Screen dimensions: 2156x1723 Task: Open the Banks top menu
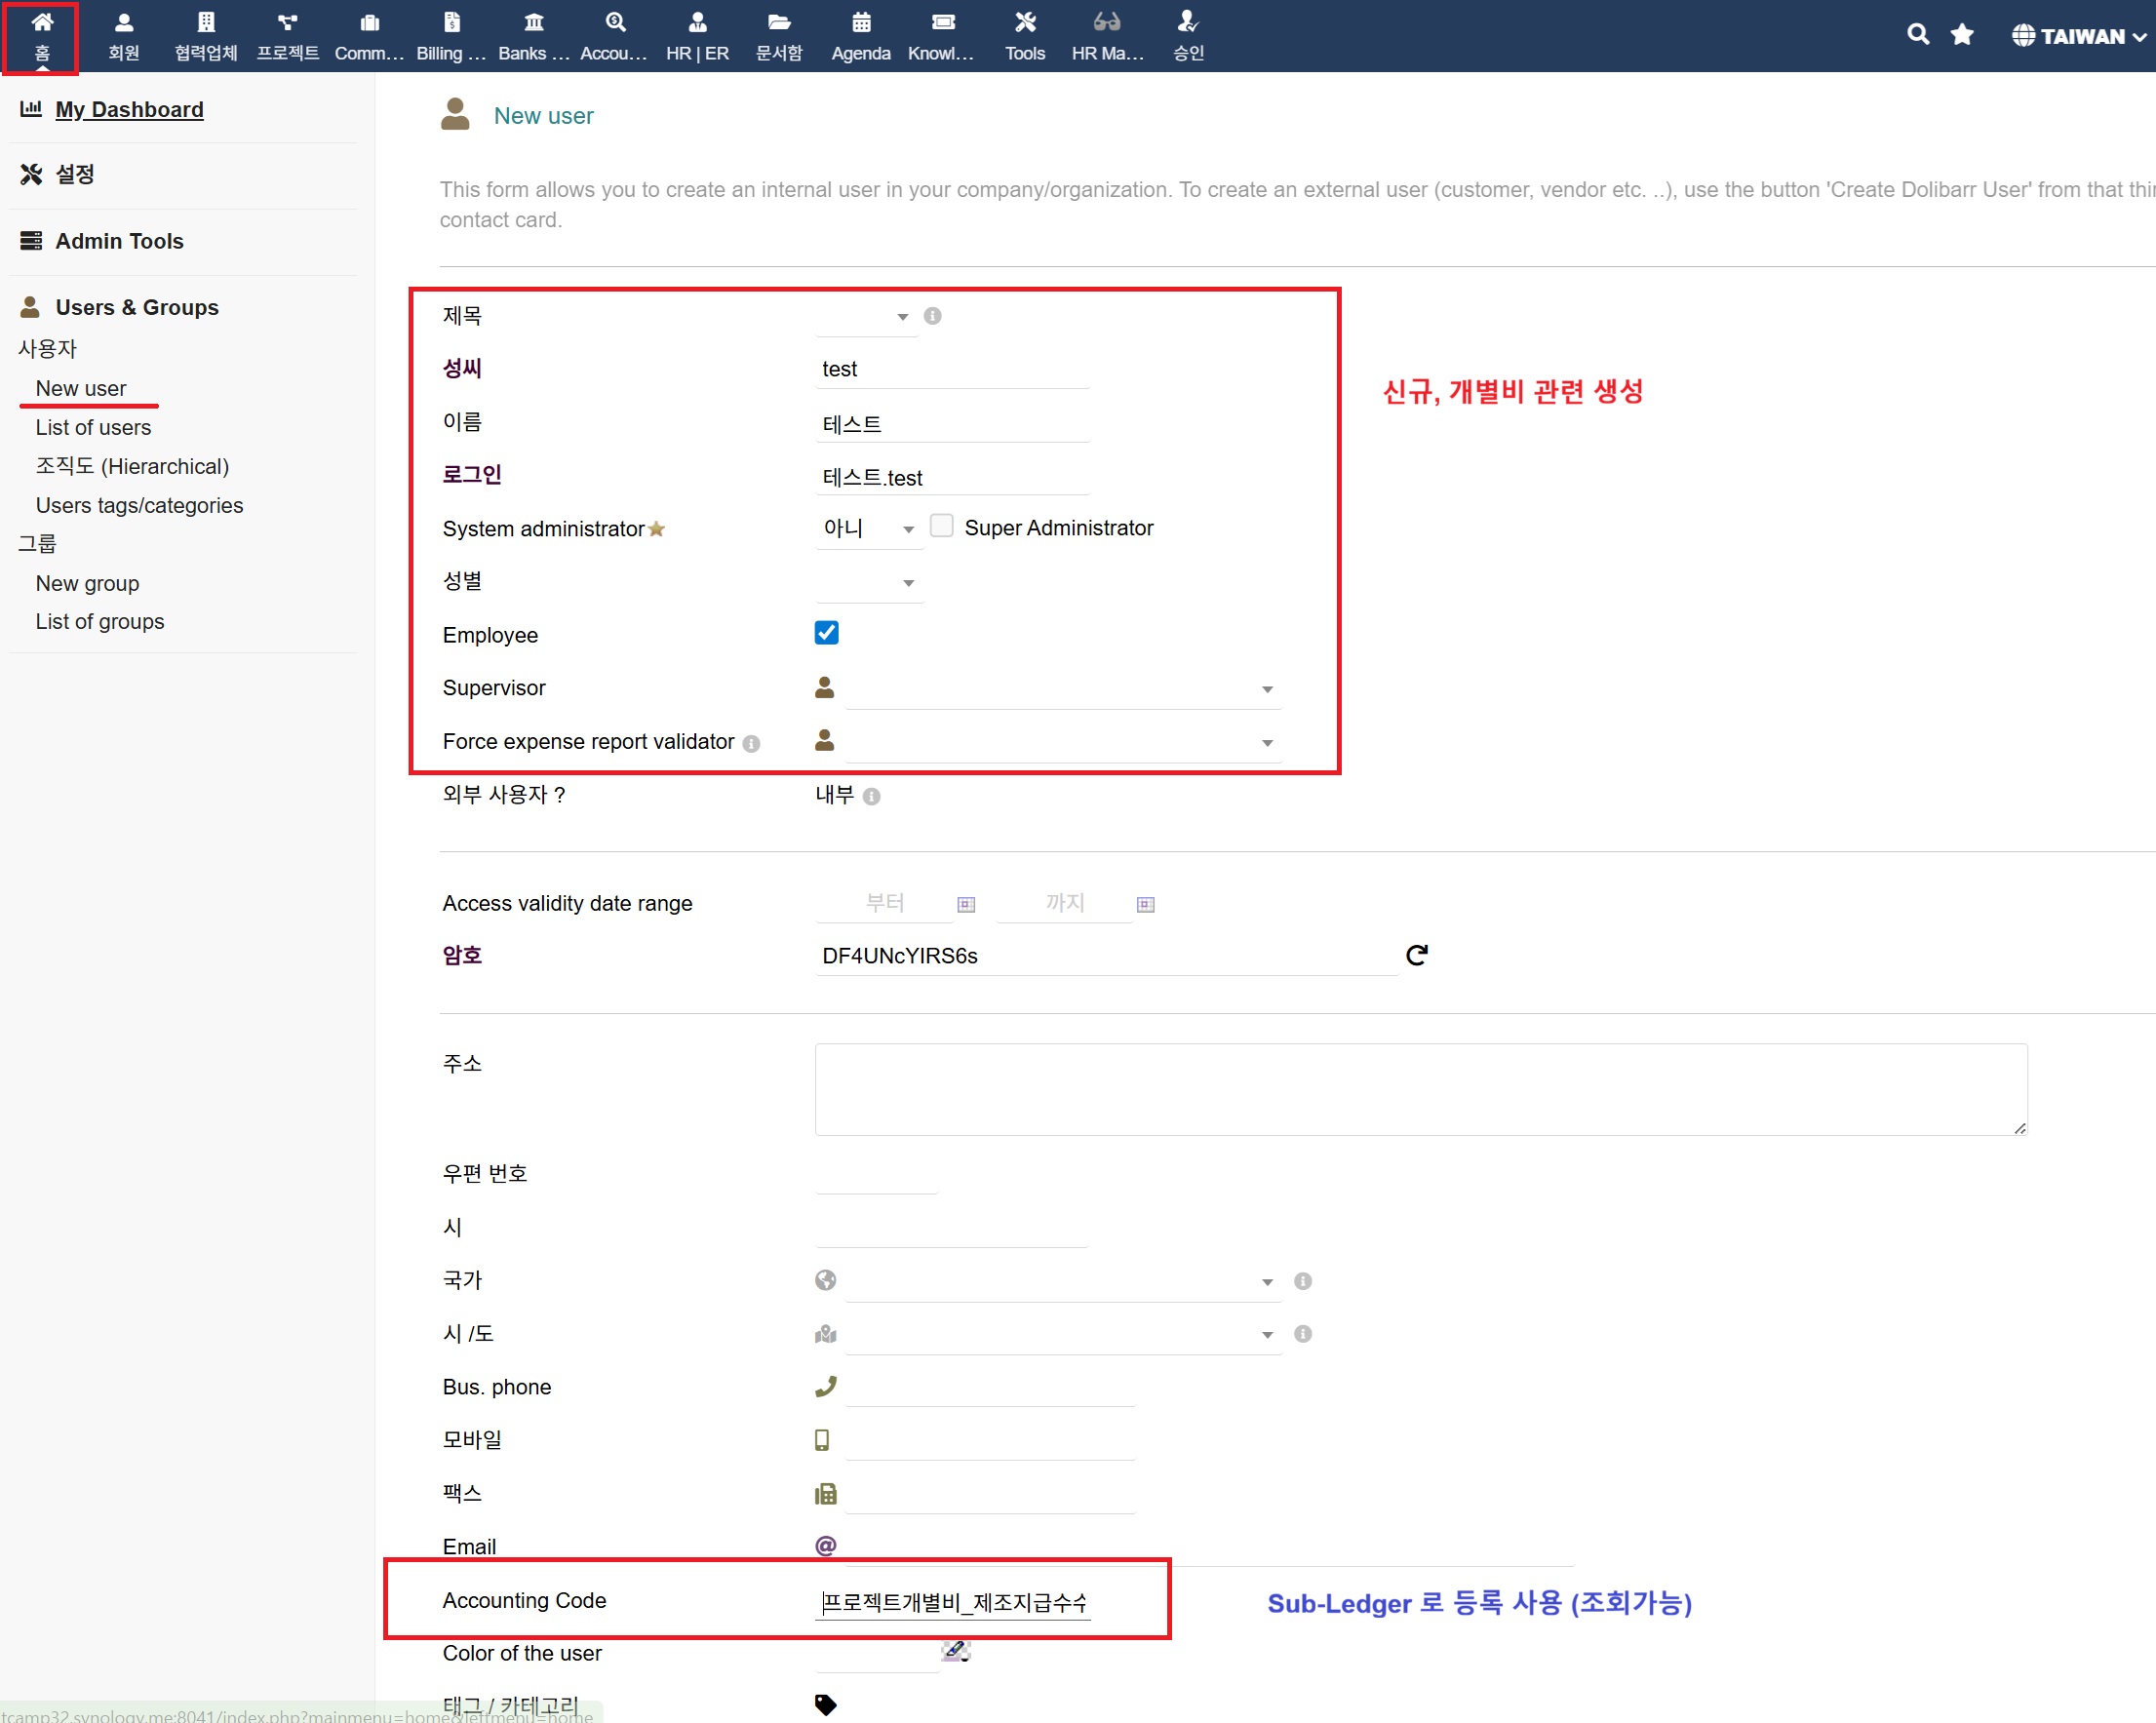pyautogui.click(x=533, y=35)
